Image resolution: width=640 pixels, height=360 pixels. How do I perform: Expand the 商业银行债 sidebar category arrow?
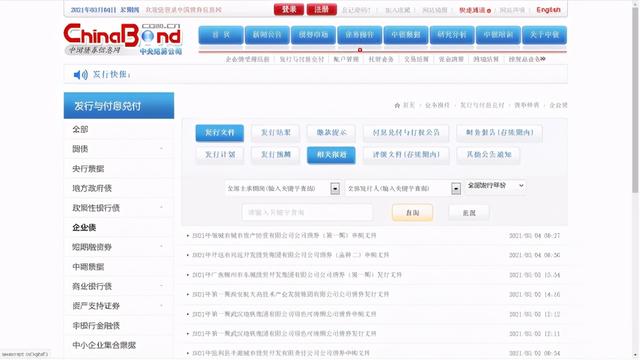point(162,286)
